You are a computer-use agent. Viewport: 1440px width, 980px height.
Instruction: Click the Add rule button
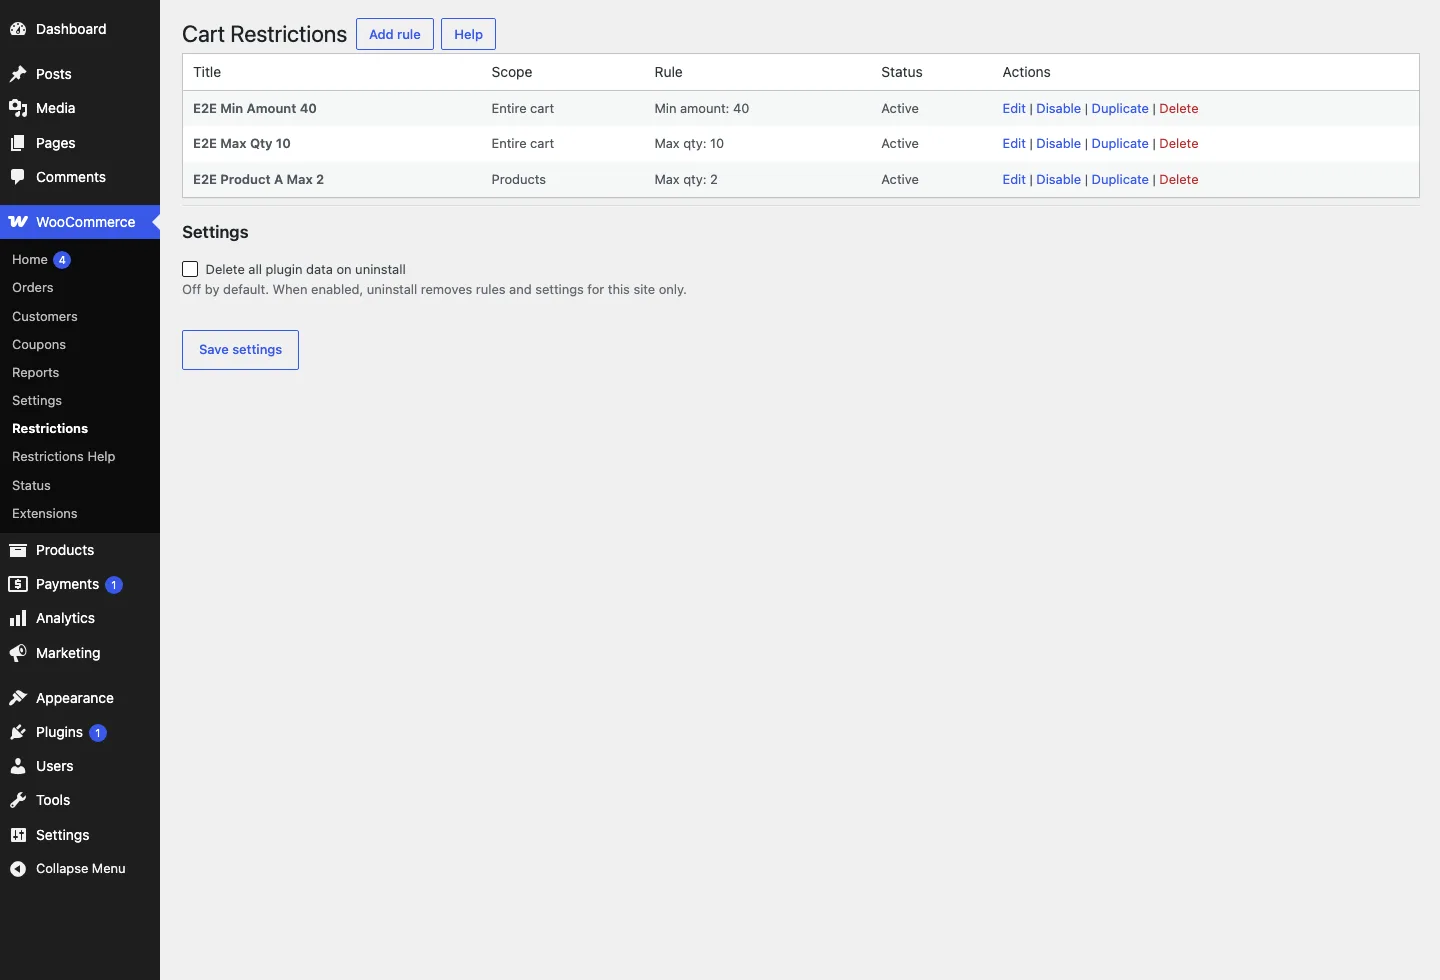(x=395, y=34)
